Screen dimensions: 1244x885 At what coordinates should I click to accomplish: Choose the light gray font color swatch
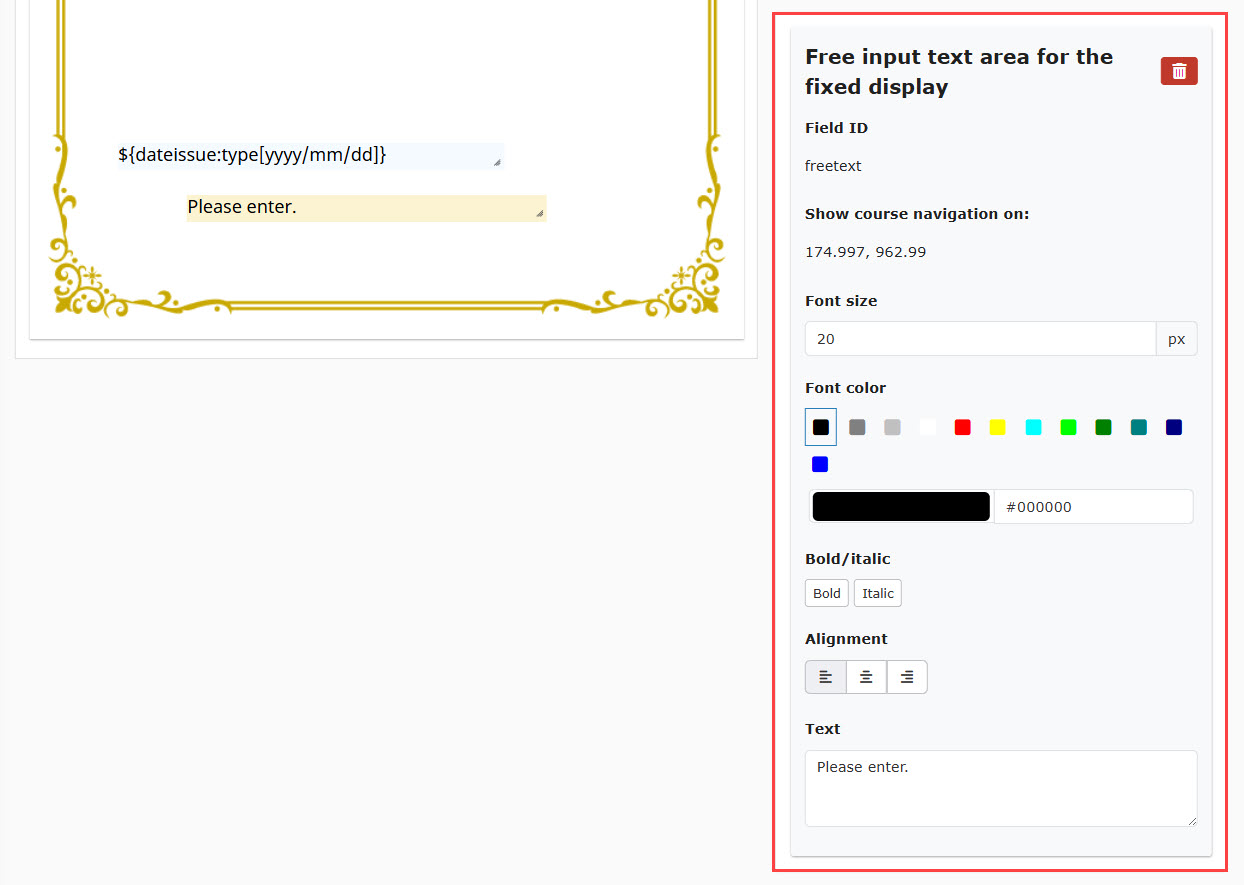point(892,427)
